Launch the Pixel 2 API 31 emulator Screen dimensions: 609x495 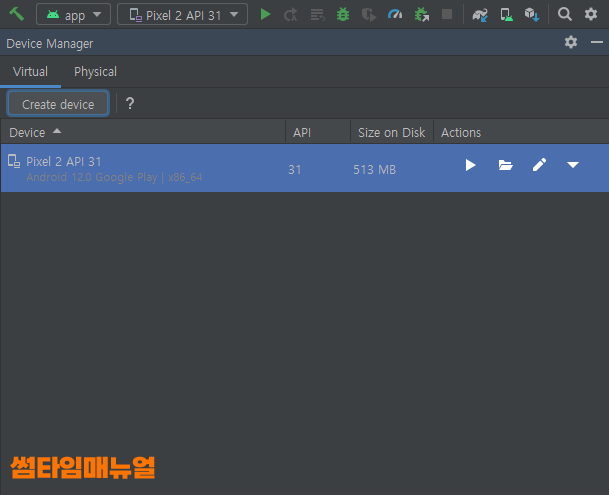(x=470, y=165)
